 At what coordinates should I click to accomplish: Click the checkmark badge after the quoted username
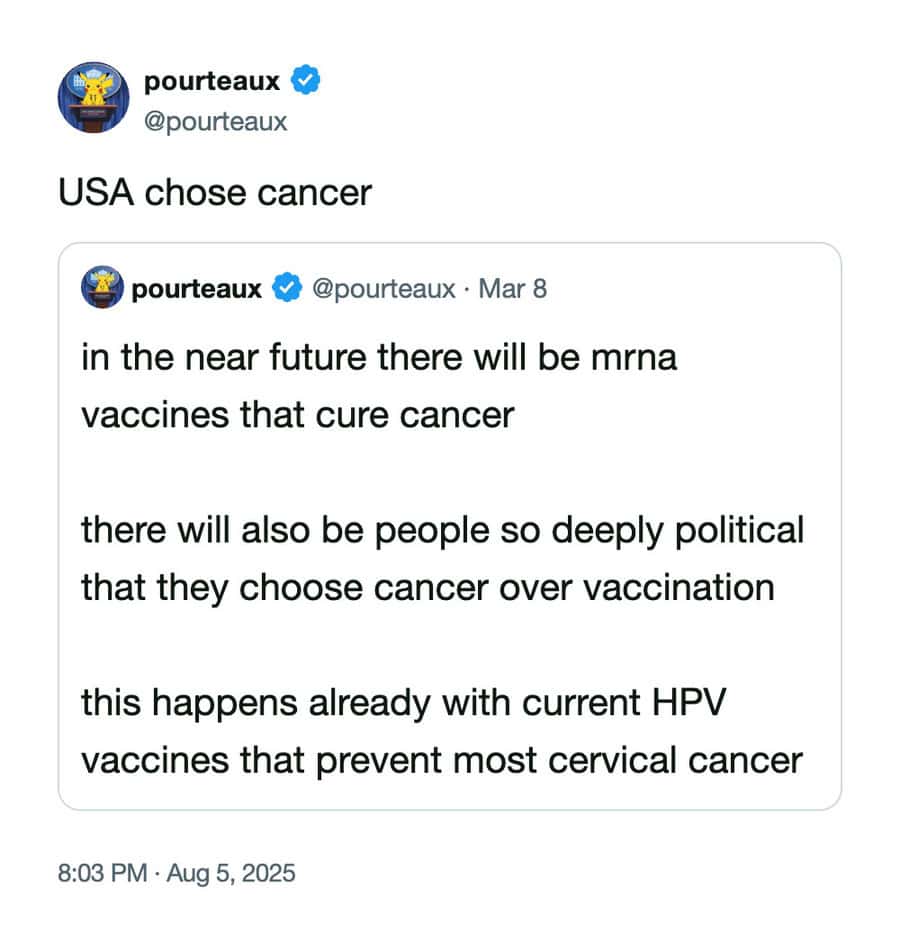pos(287,288)
